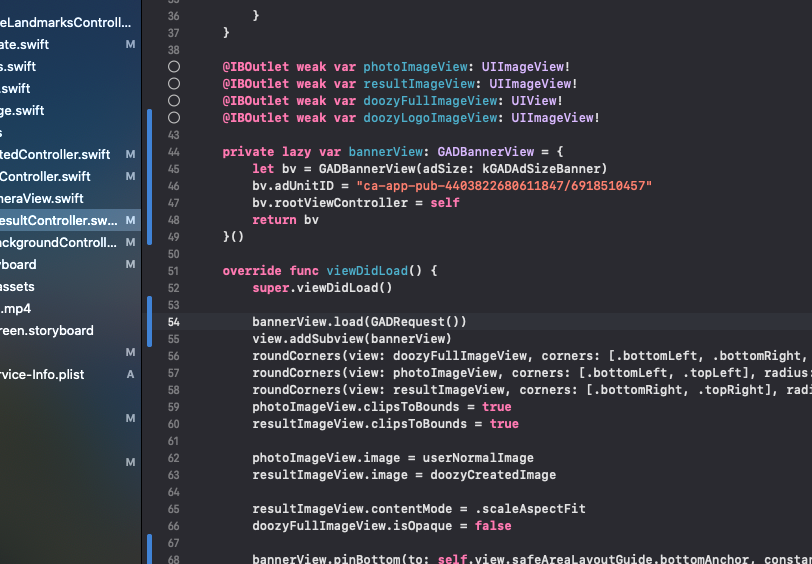The height and width of the screenshot is (564, 812).
Task: Click the doozyLogoImageView outlet connection circle
Action: pyautogui.click(x=174, y=118)
